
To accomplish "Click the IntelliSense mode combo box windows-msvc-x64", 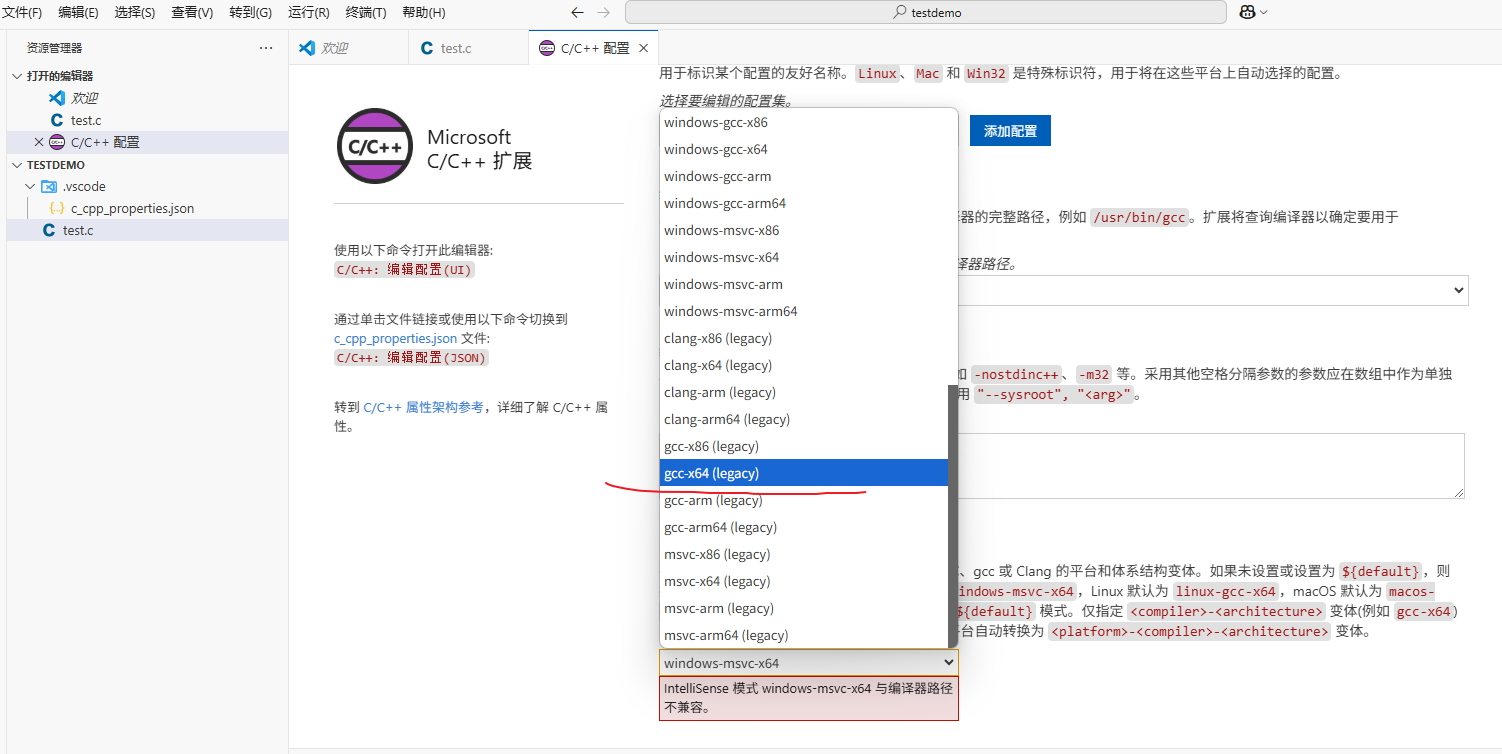I will tap(808, 663).
